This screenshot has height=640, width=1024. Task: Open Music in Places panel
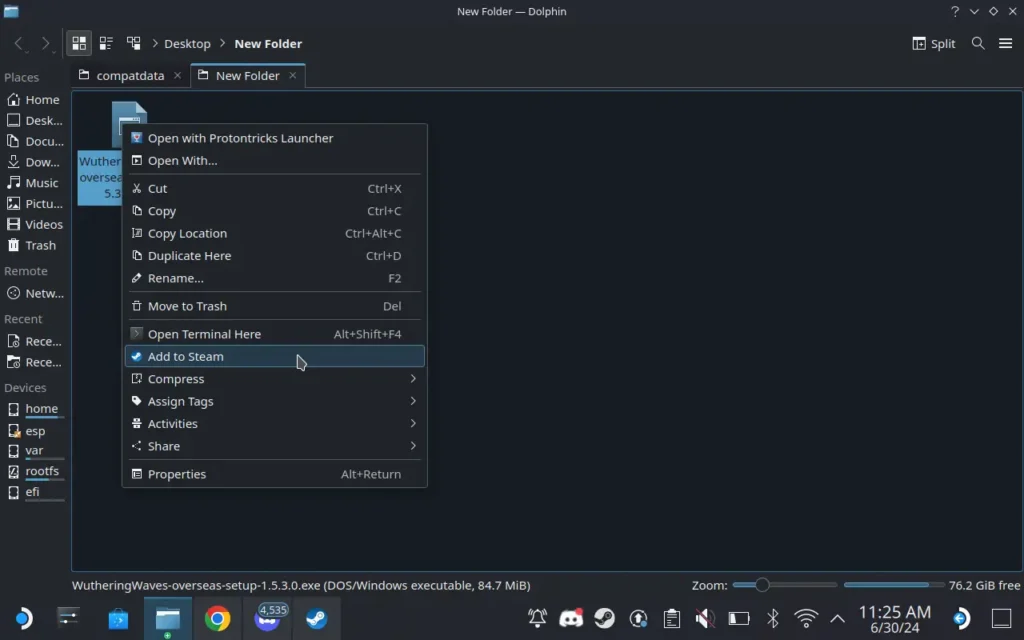(35, 183)
